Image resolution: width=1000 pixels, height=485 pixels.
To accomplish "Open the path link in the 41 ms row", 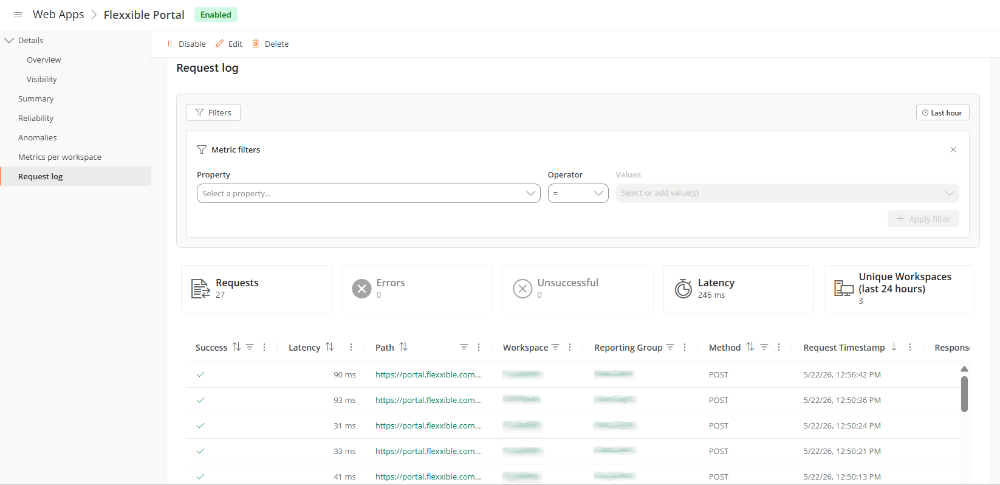I will point(428,477).
